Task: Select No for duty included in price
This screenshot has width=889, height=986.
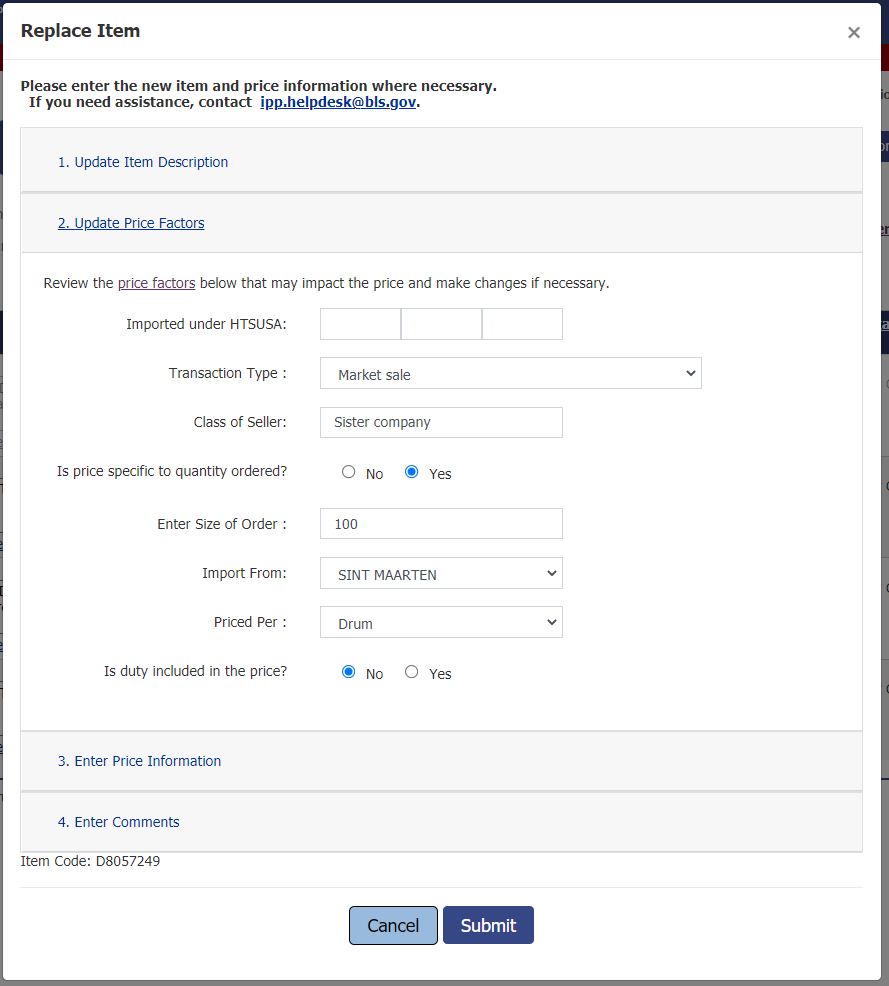Action: [x=349, y=672]
